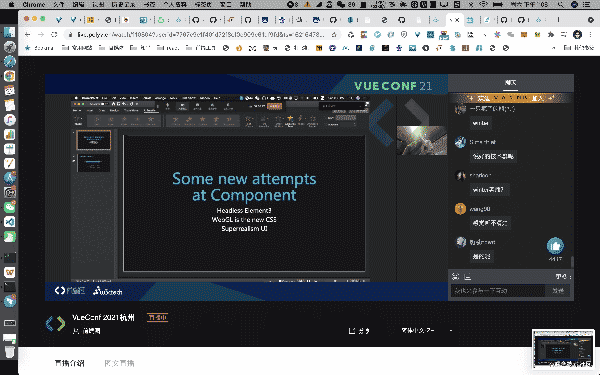Open Visual Studio Code from the Dock
This screenshot has height=375, width=600.
point(10,222)
